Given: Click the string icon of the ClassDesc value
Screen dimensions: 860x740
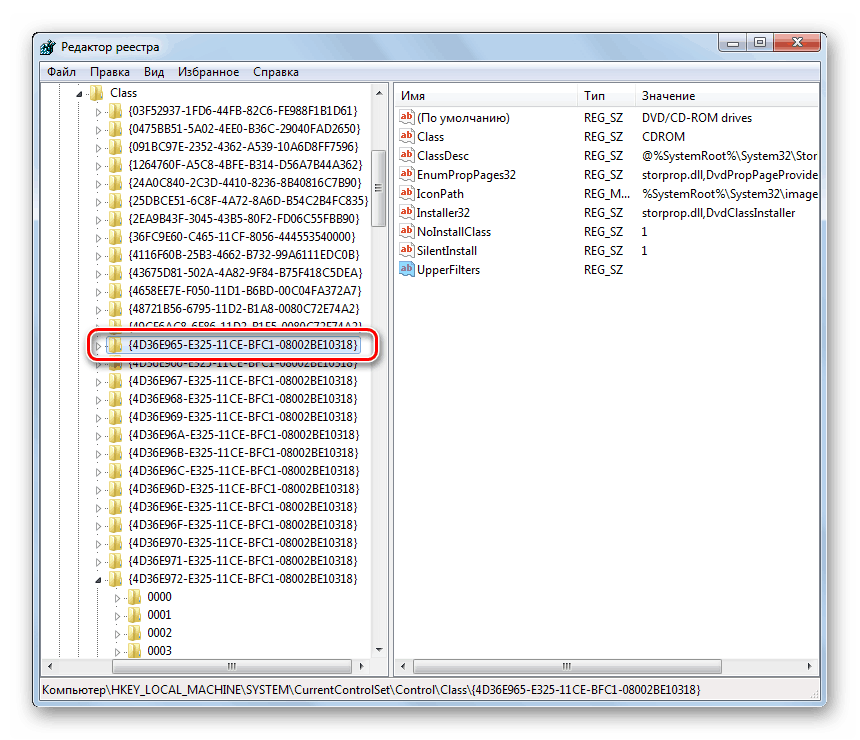Looking at the screenshot, I should (406, 155).
